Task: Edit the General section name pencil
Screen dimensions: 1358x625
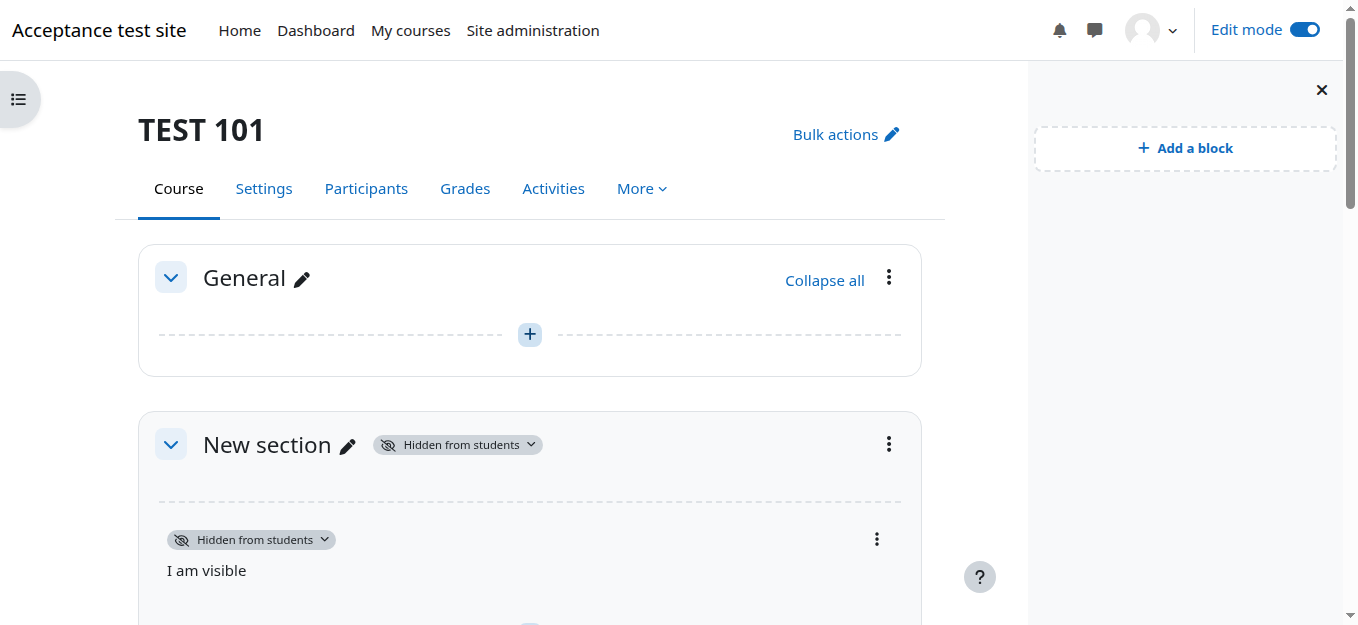Action: click(302, 280)
